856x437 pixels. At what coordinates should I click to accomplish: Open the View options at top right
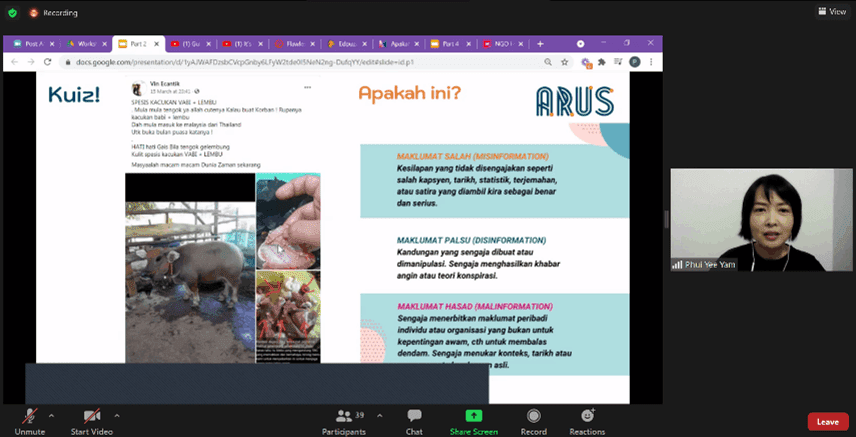coord(832,11)
